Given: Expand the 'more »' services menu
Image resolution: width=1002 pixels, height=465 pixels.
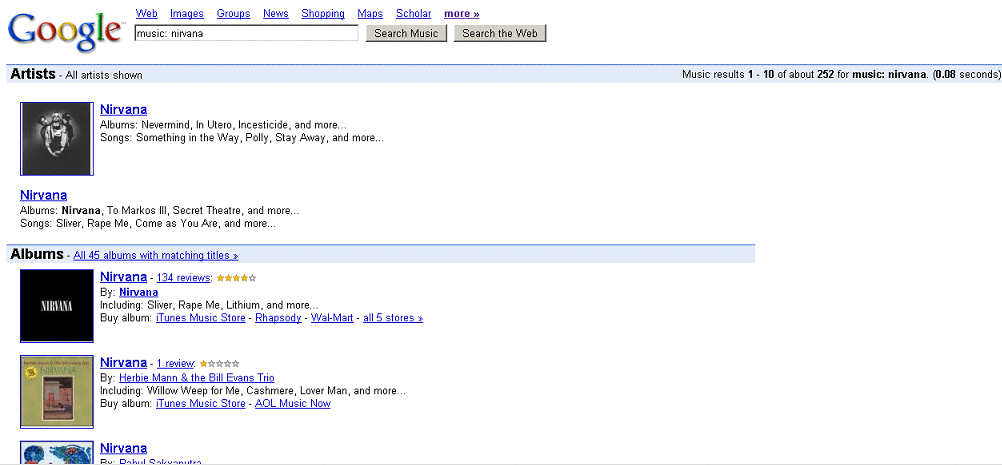Looking at the screenshot, I should click(461, 14).
